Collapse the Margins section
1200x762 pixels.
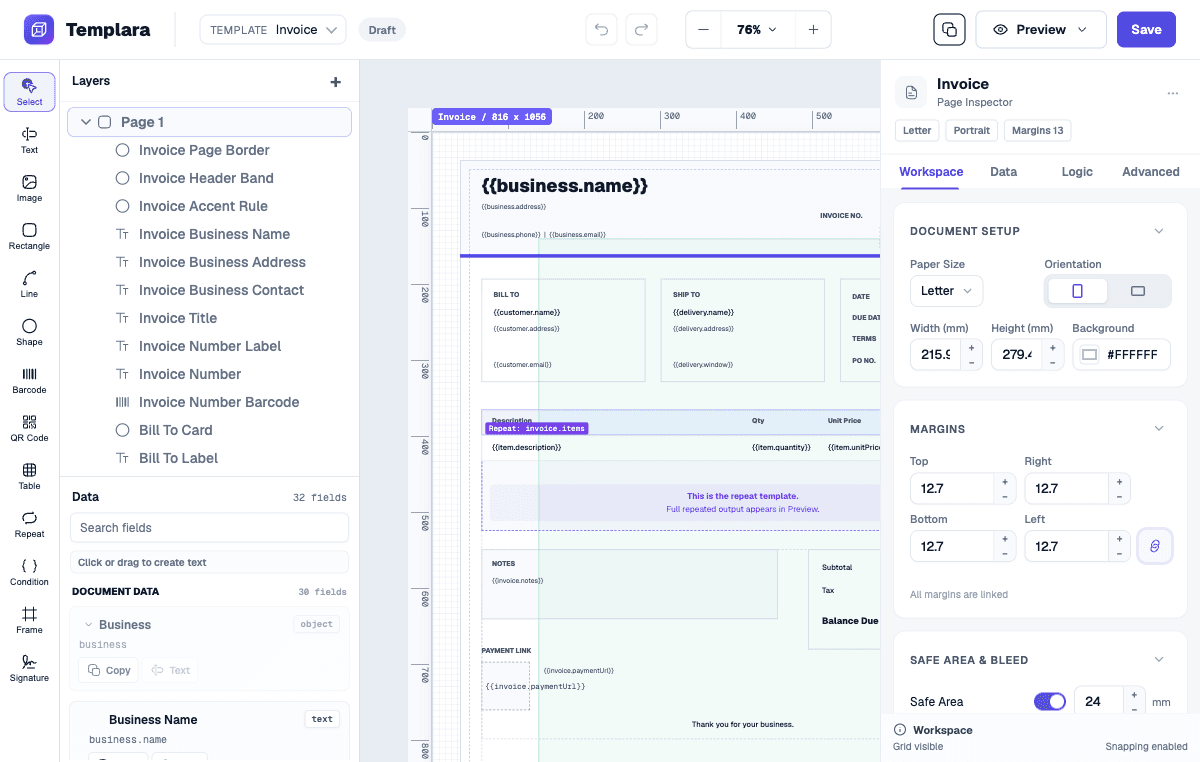(x=1159, y=429)
